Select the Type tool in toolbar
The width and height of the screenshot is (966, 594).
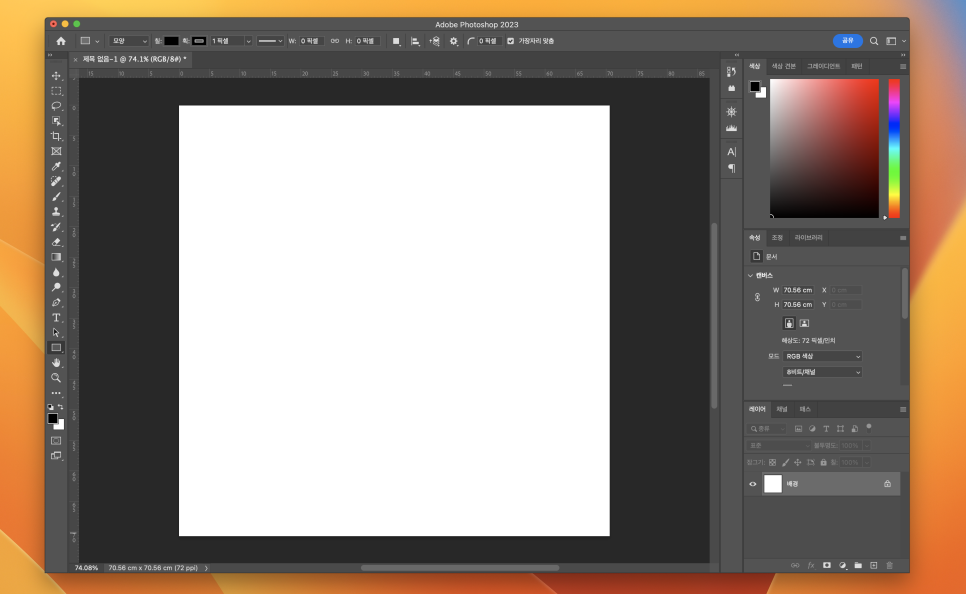click(x=56, y=317)
